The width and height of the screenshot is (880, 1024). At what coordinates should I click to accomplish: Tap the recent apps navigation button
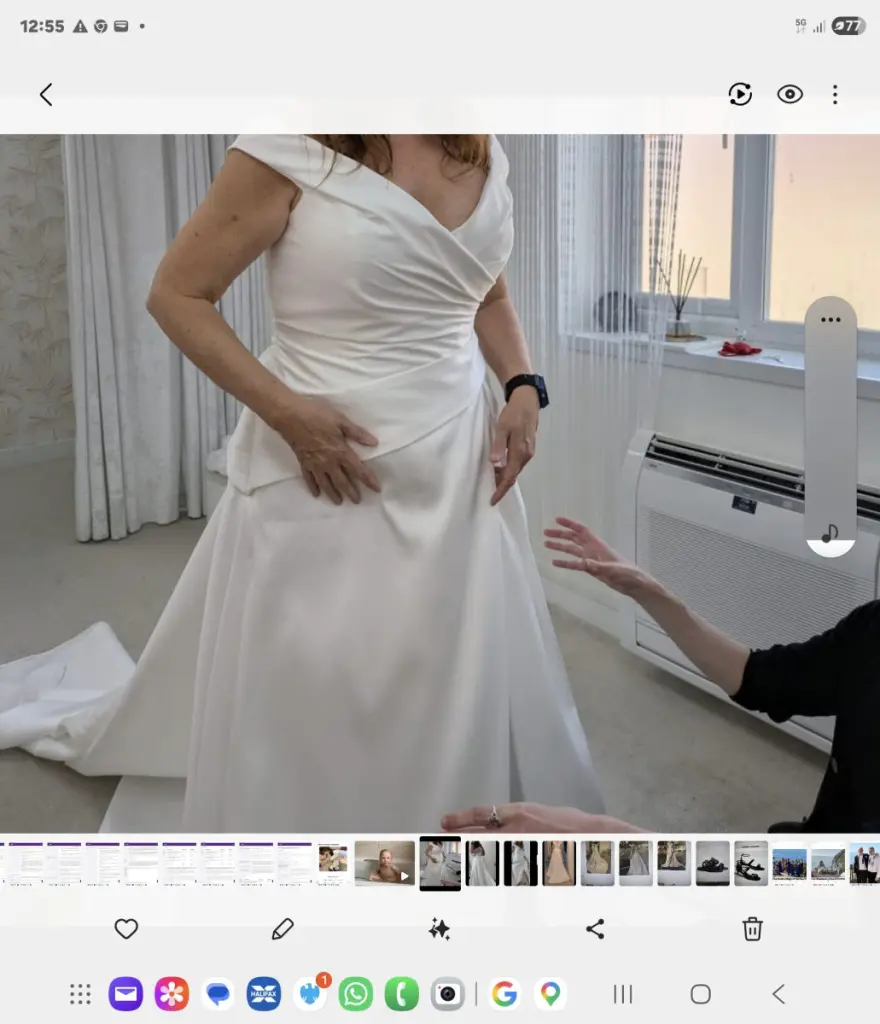623,994
